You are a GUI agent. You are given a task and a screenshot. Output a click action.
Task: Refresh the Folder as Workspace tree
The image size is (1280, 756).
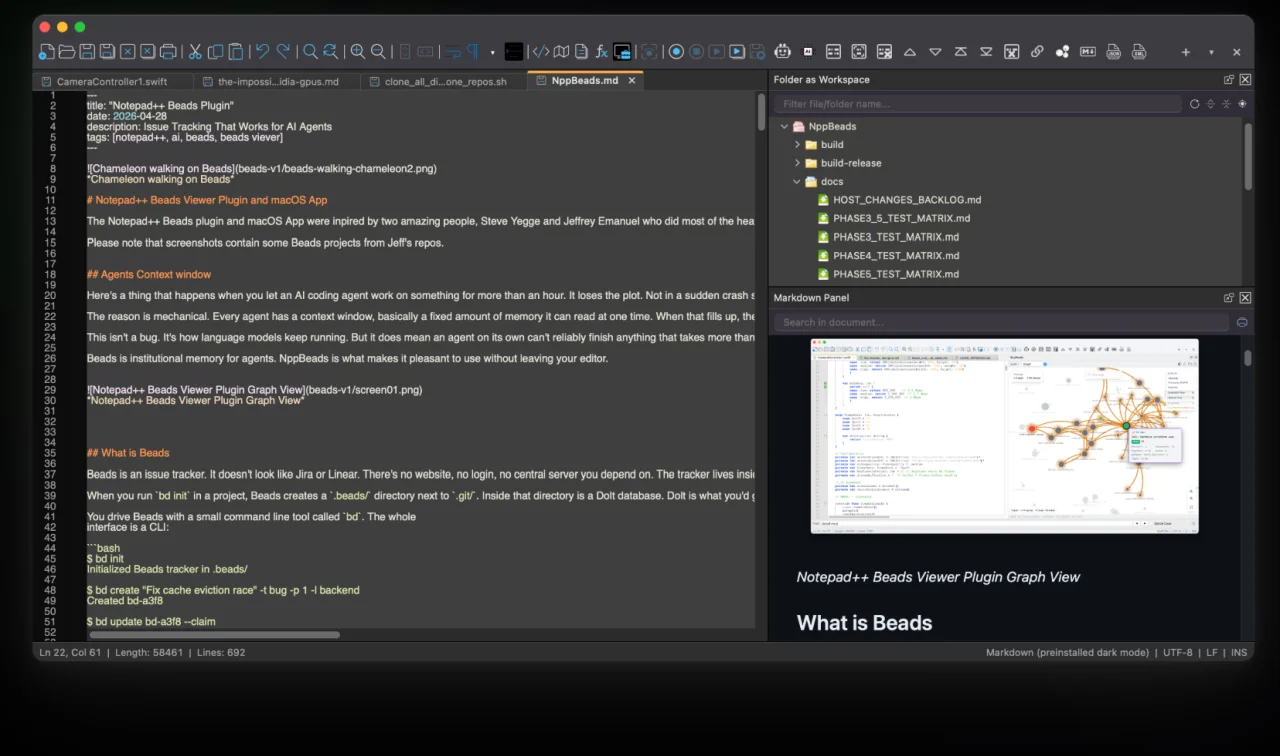point(1194,104)
